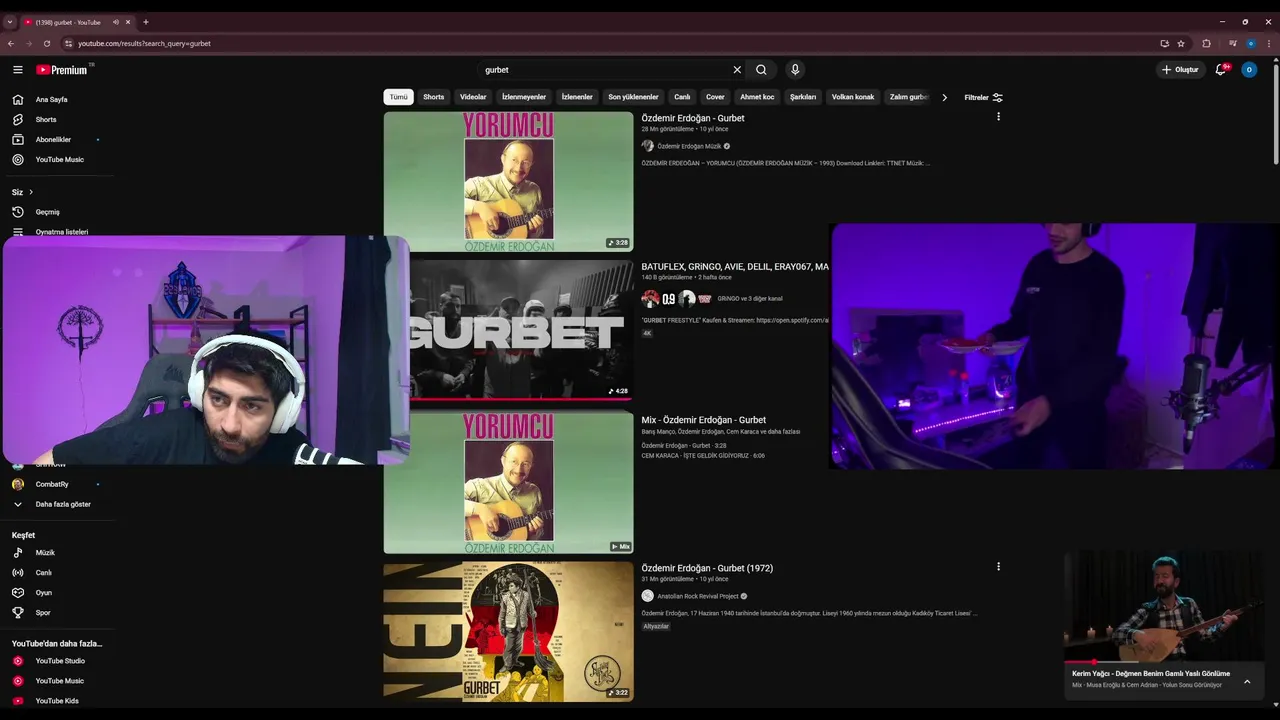Open options menu for Gurbet (1972) result
Screen dimensions: 1280x720
click(x=998, y=567)
